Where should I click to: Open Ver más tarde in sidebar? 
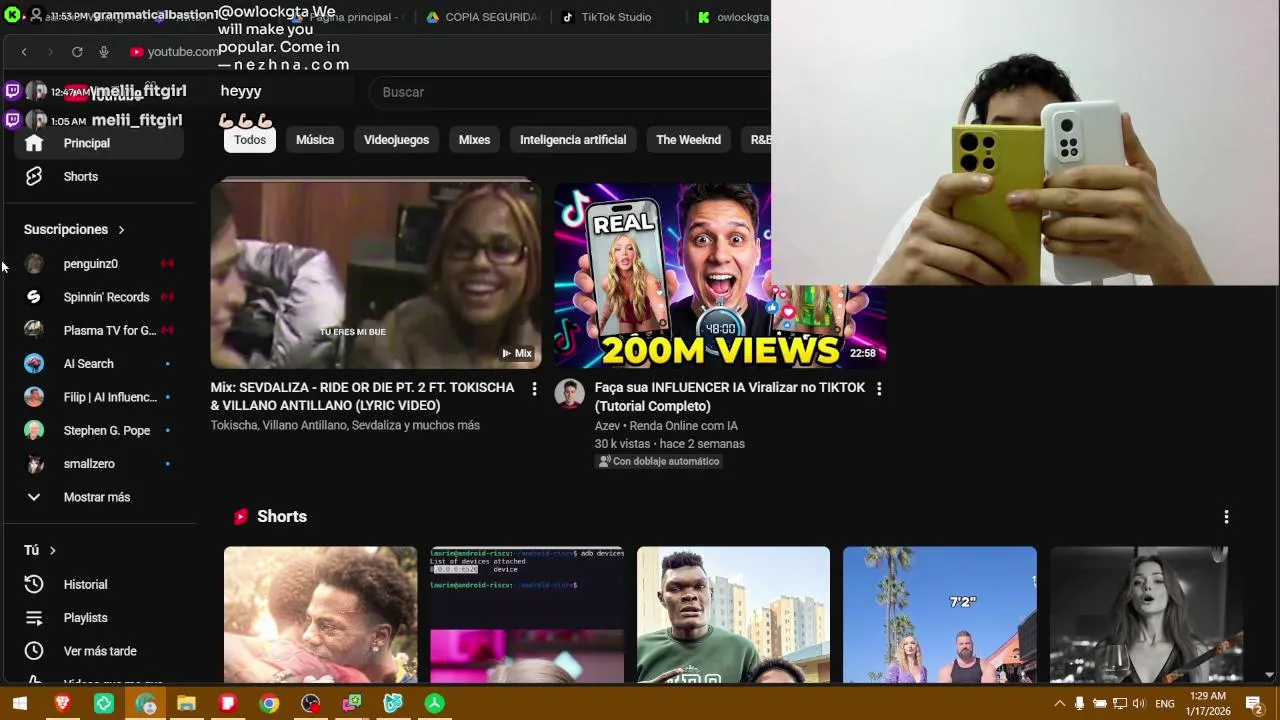[100, 651]
